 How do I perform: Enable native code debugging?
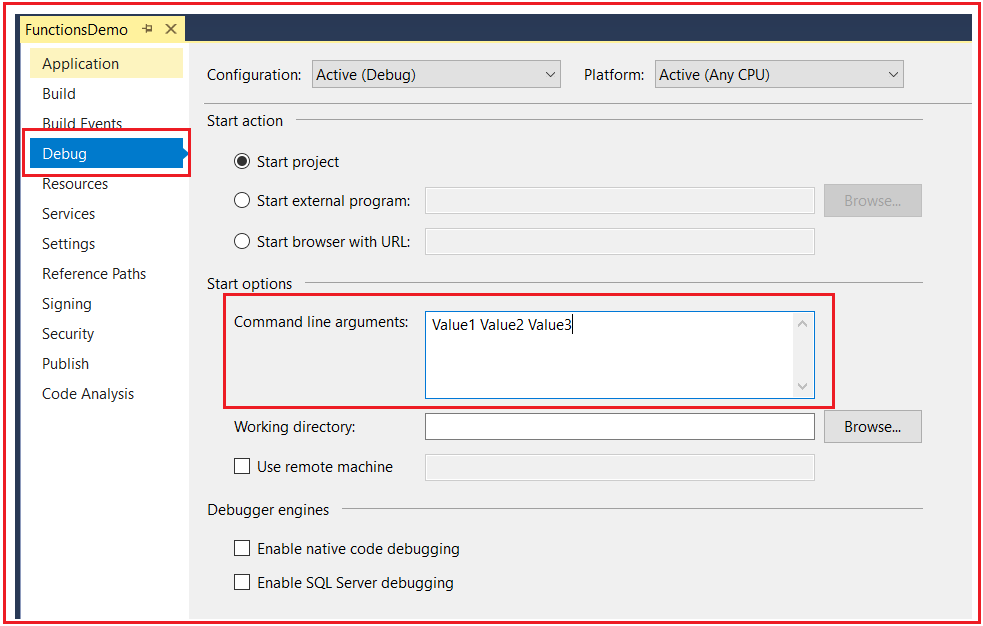click(241, 548)
